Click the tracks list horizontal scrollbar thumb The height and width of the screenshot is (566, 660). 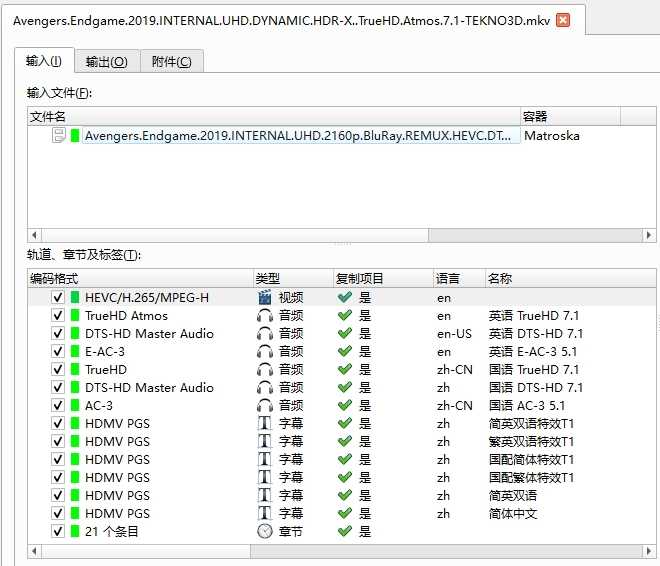point(146,551)
